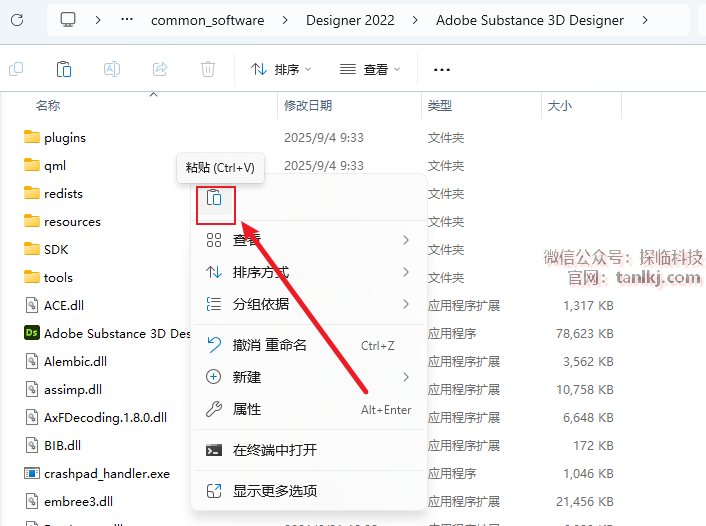Image resolution: width=706 pixels, height=526 pixels.
Task: Select the crashpad_handler.exe file
Action: (x=97, y=473)
